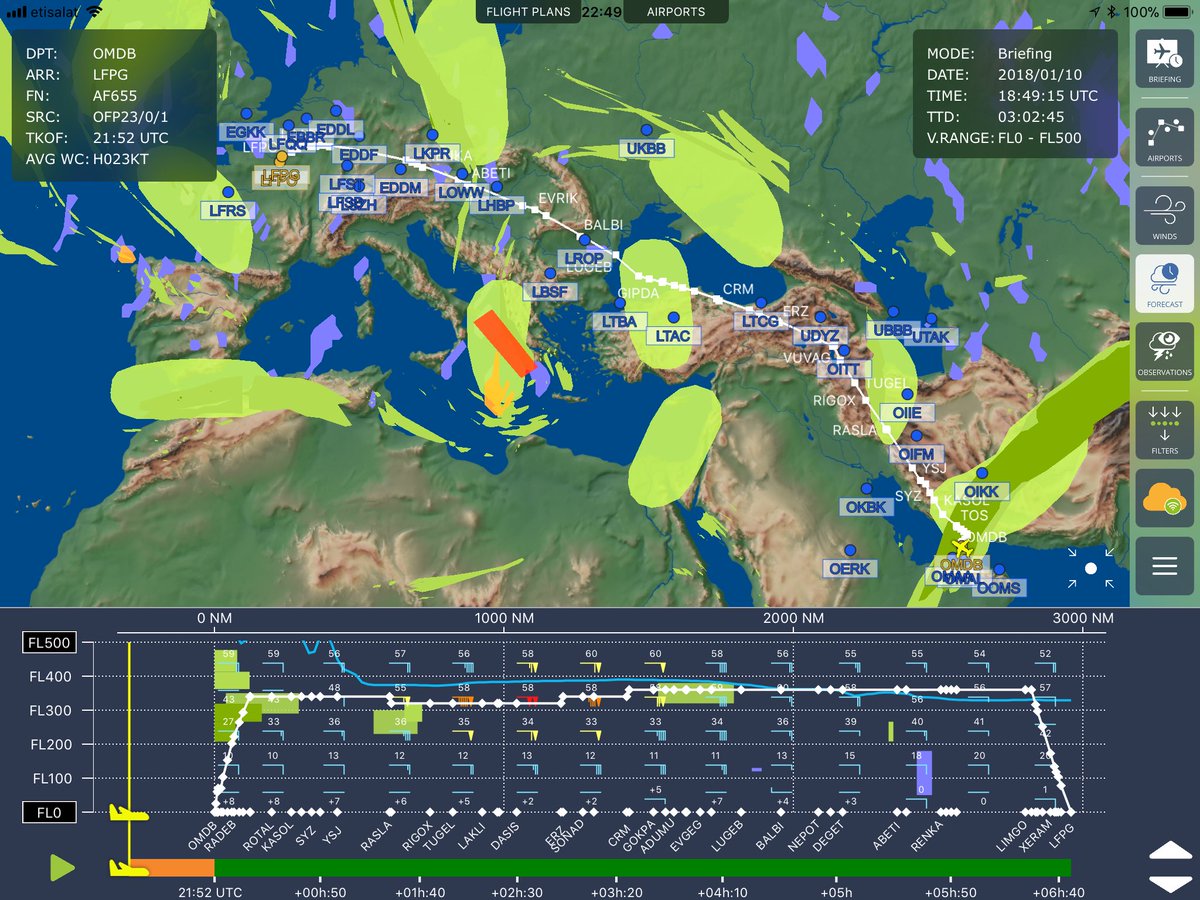Tap the UDYZ airport label
The image size is (1200, 900).
tap(820, 335)
